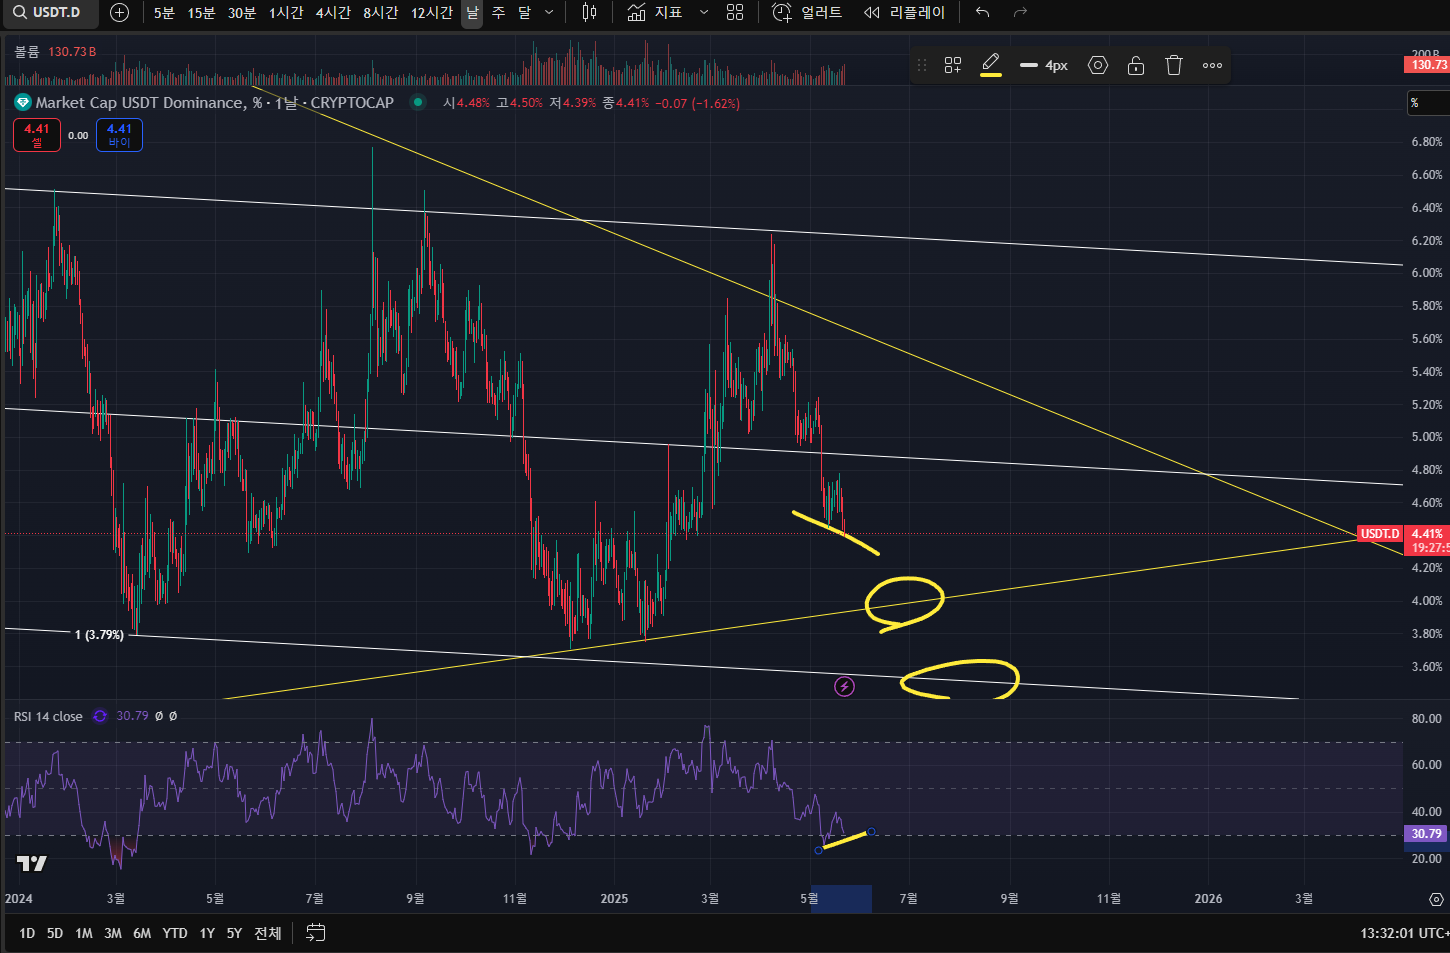Select the 주 weekly interval
Image resolution: width=1450 pixels, height=953 pixels.
[498, 12]
